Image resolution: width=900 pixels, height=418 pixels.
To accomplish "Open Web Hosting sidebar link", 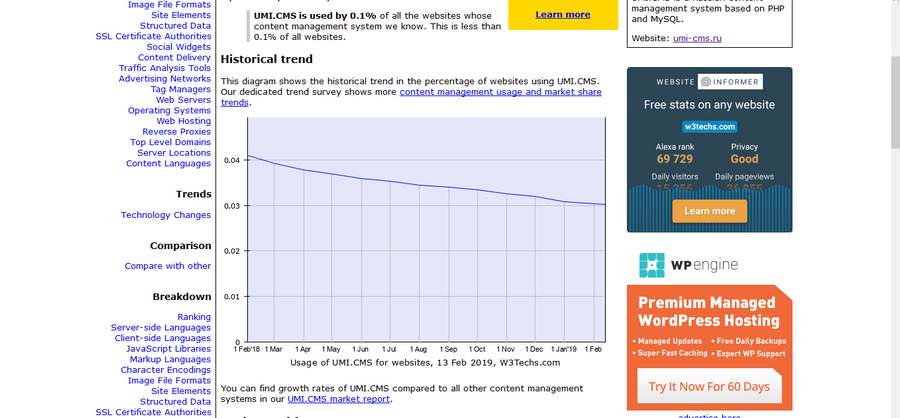I will click(x=184, y=121).
